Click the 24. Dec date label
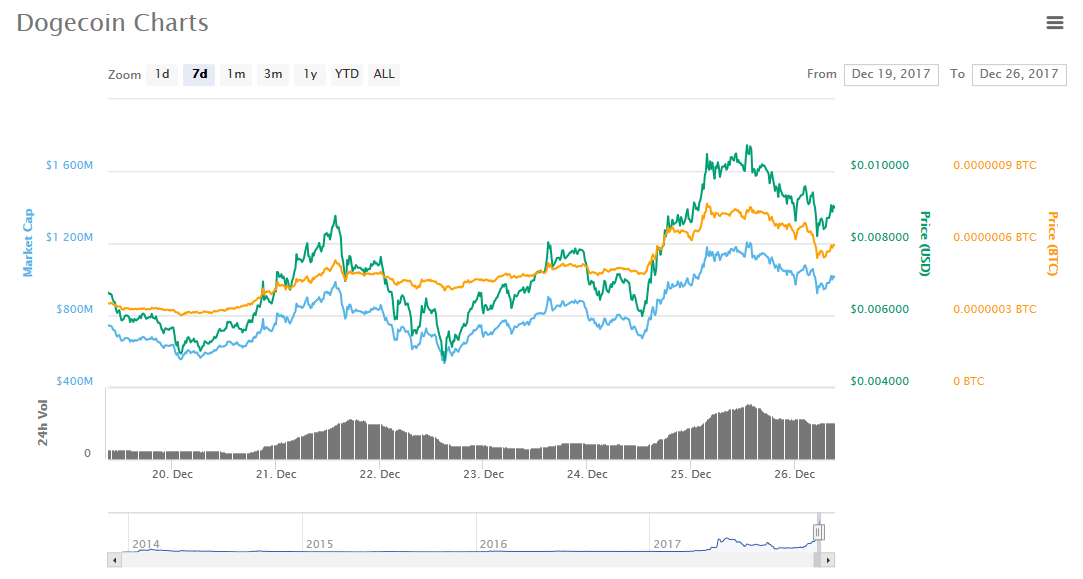The width and height of the screenshot is (1083, 579). point(587,474)
